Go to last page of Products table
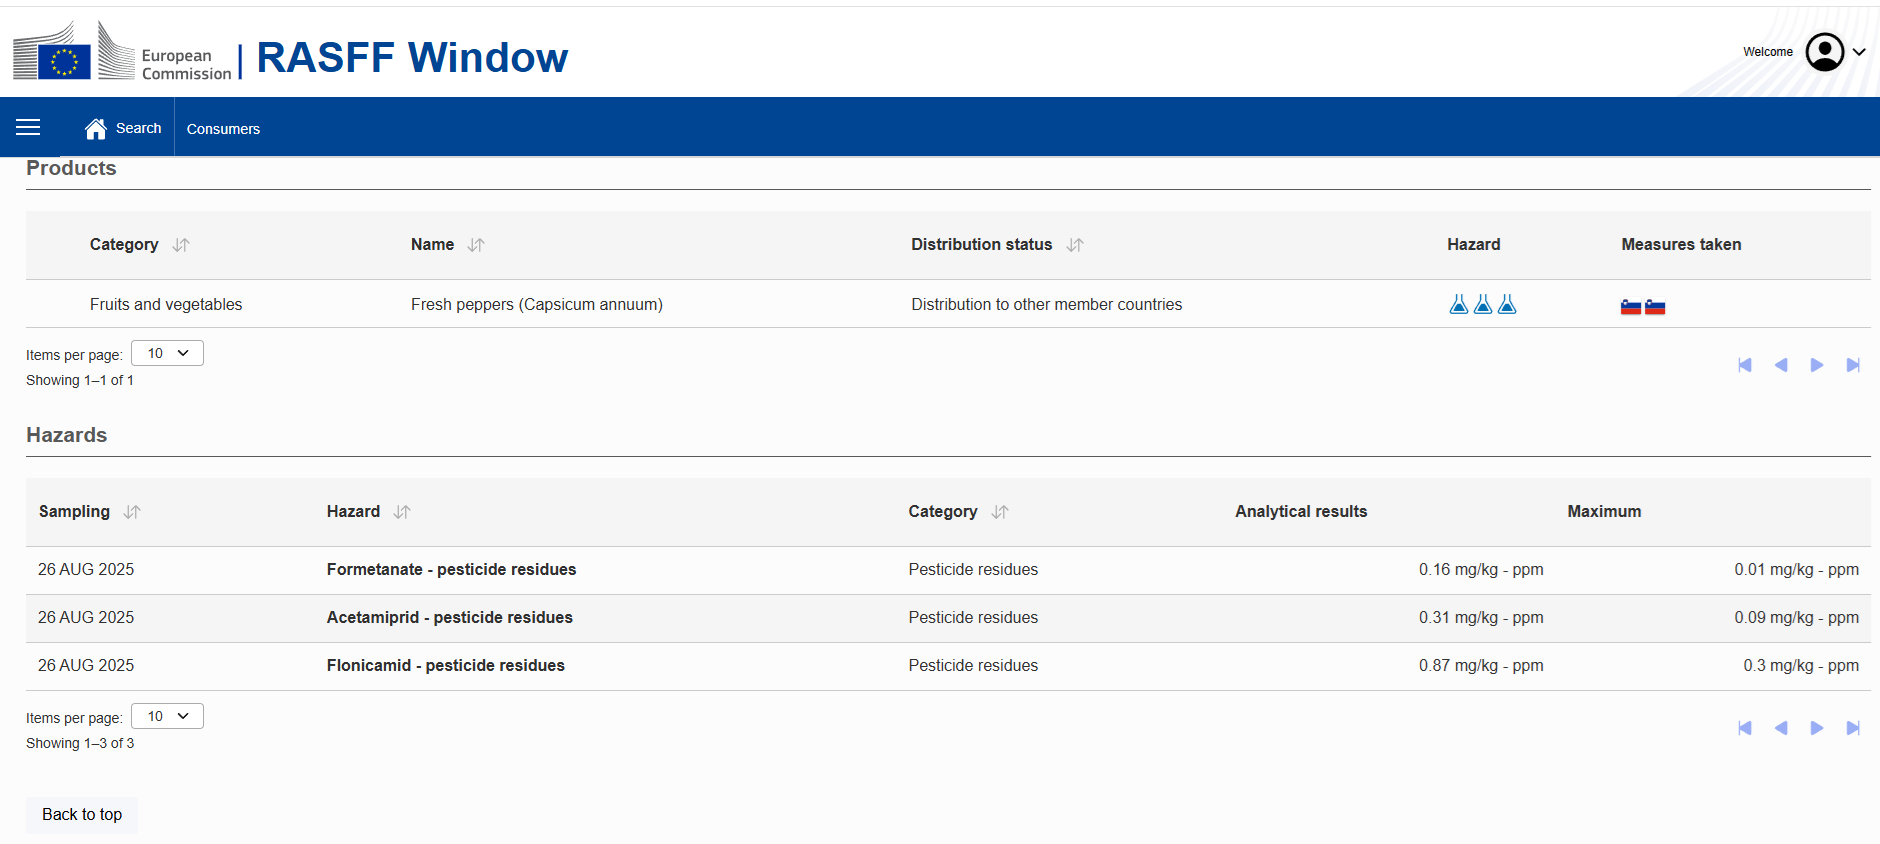The image size is (1880, 844). tap(1852, 365)
